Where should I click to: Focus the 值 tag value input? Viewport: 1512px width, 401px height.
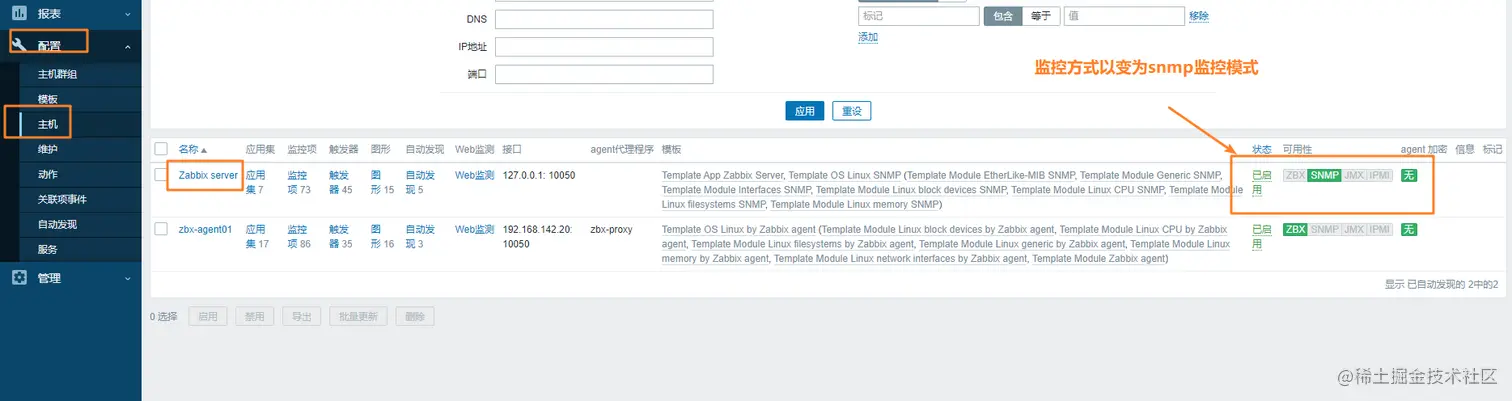pyautogui.click(x=1123, y=16)
